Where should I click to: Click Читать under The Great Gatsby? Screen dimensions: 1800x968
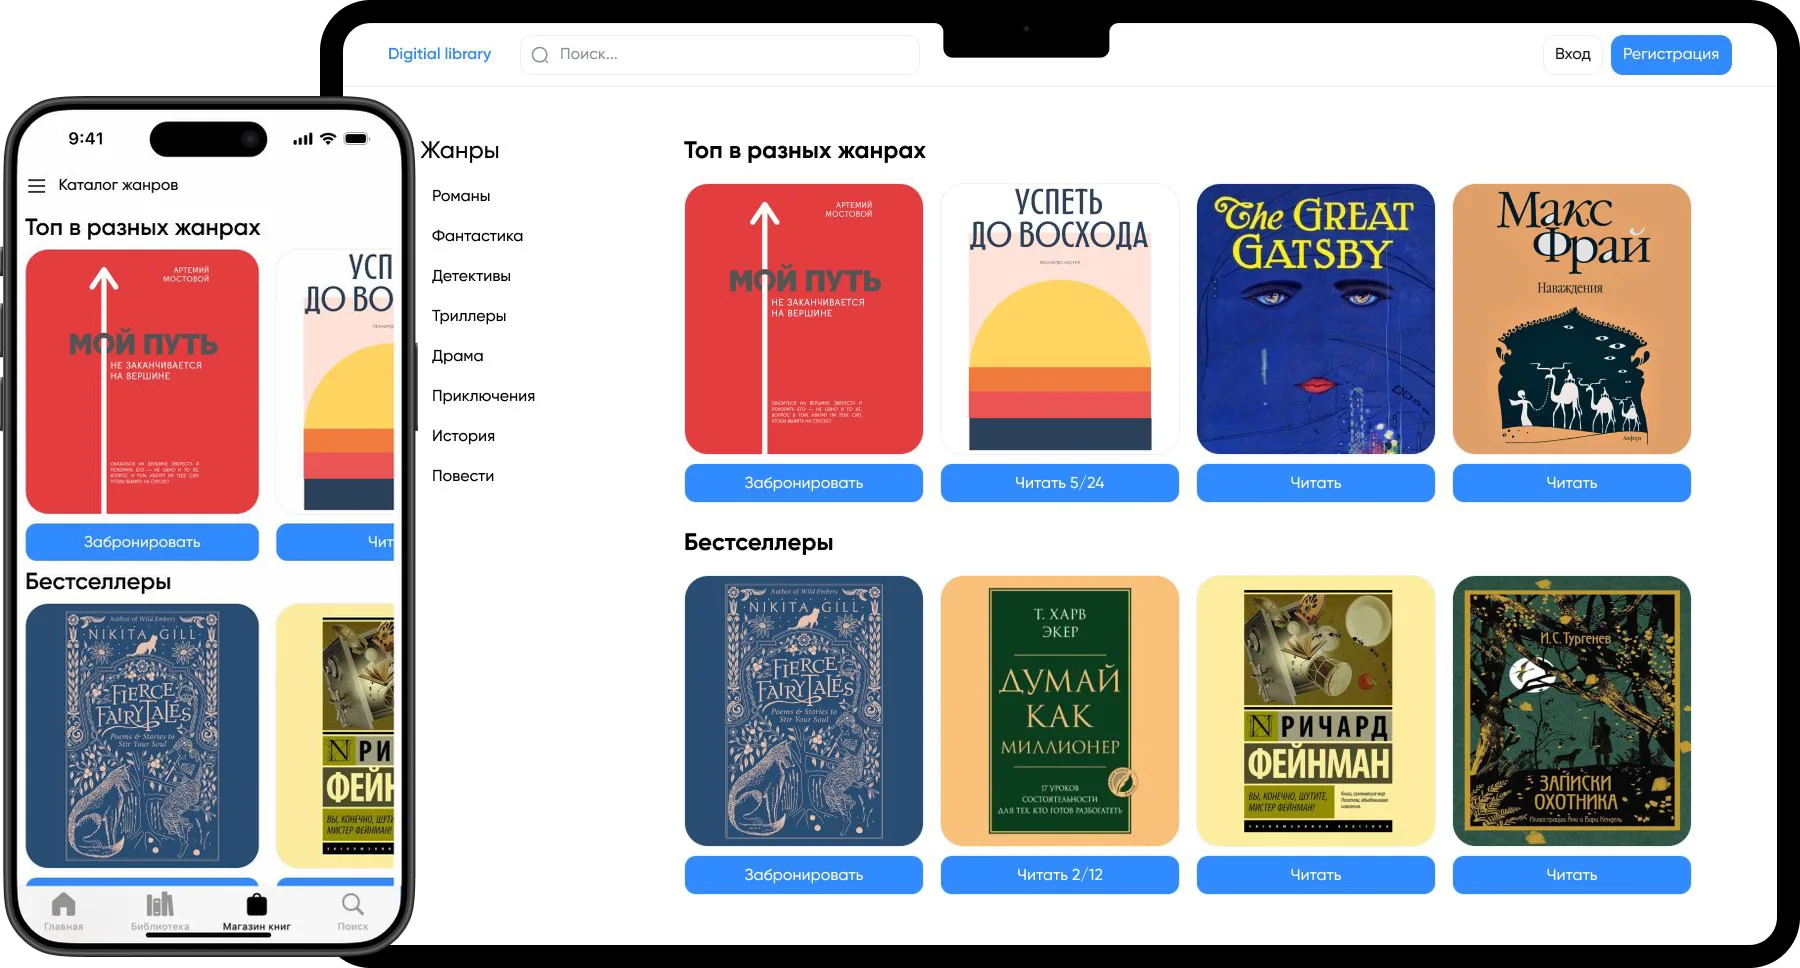coord(1316,483)
